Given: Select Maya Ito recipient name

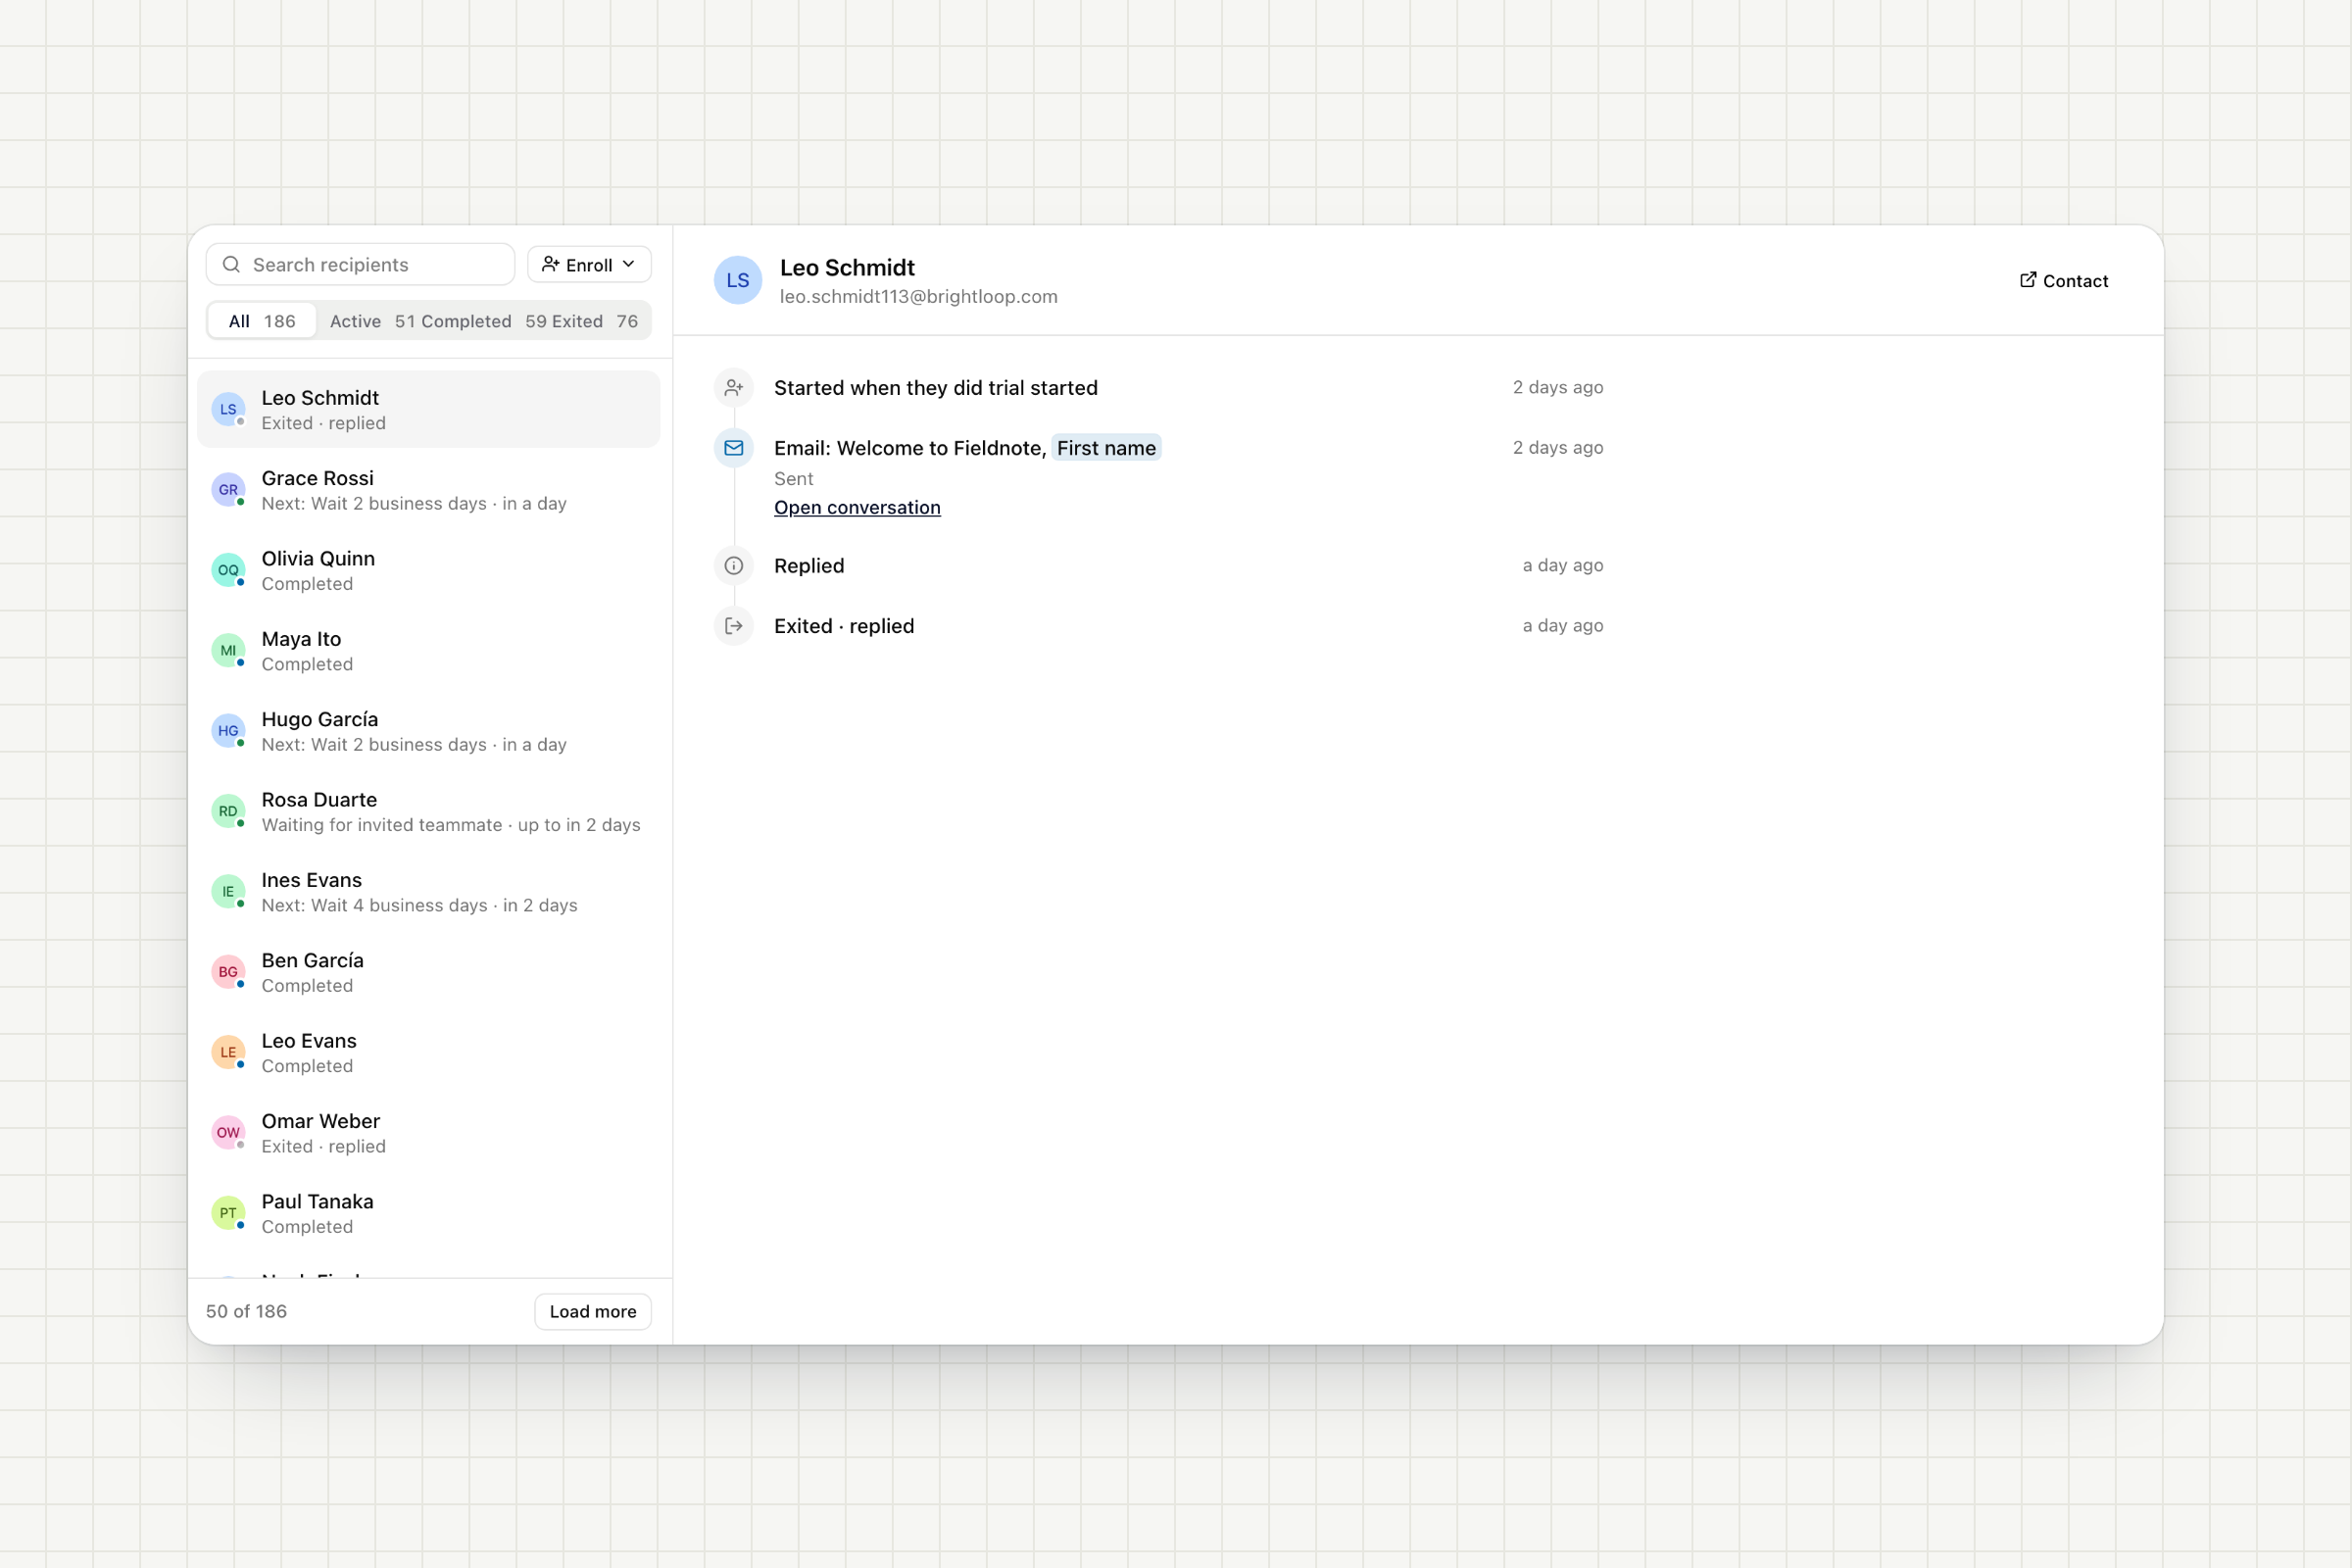Looking at the screenshot, I should [x=301, y=639].
